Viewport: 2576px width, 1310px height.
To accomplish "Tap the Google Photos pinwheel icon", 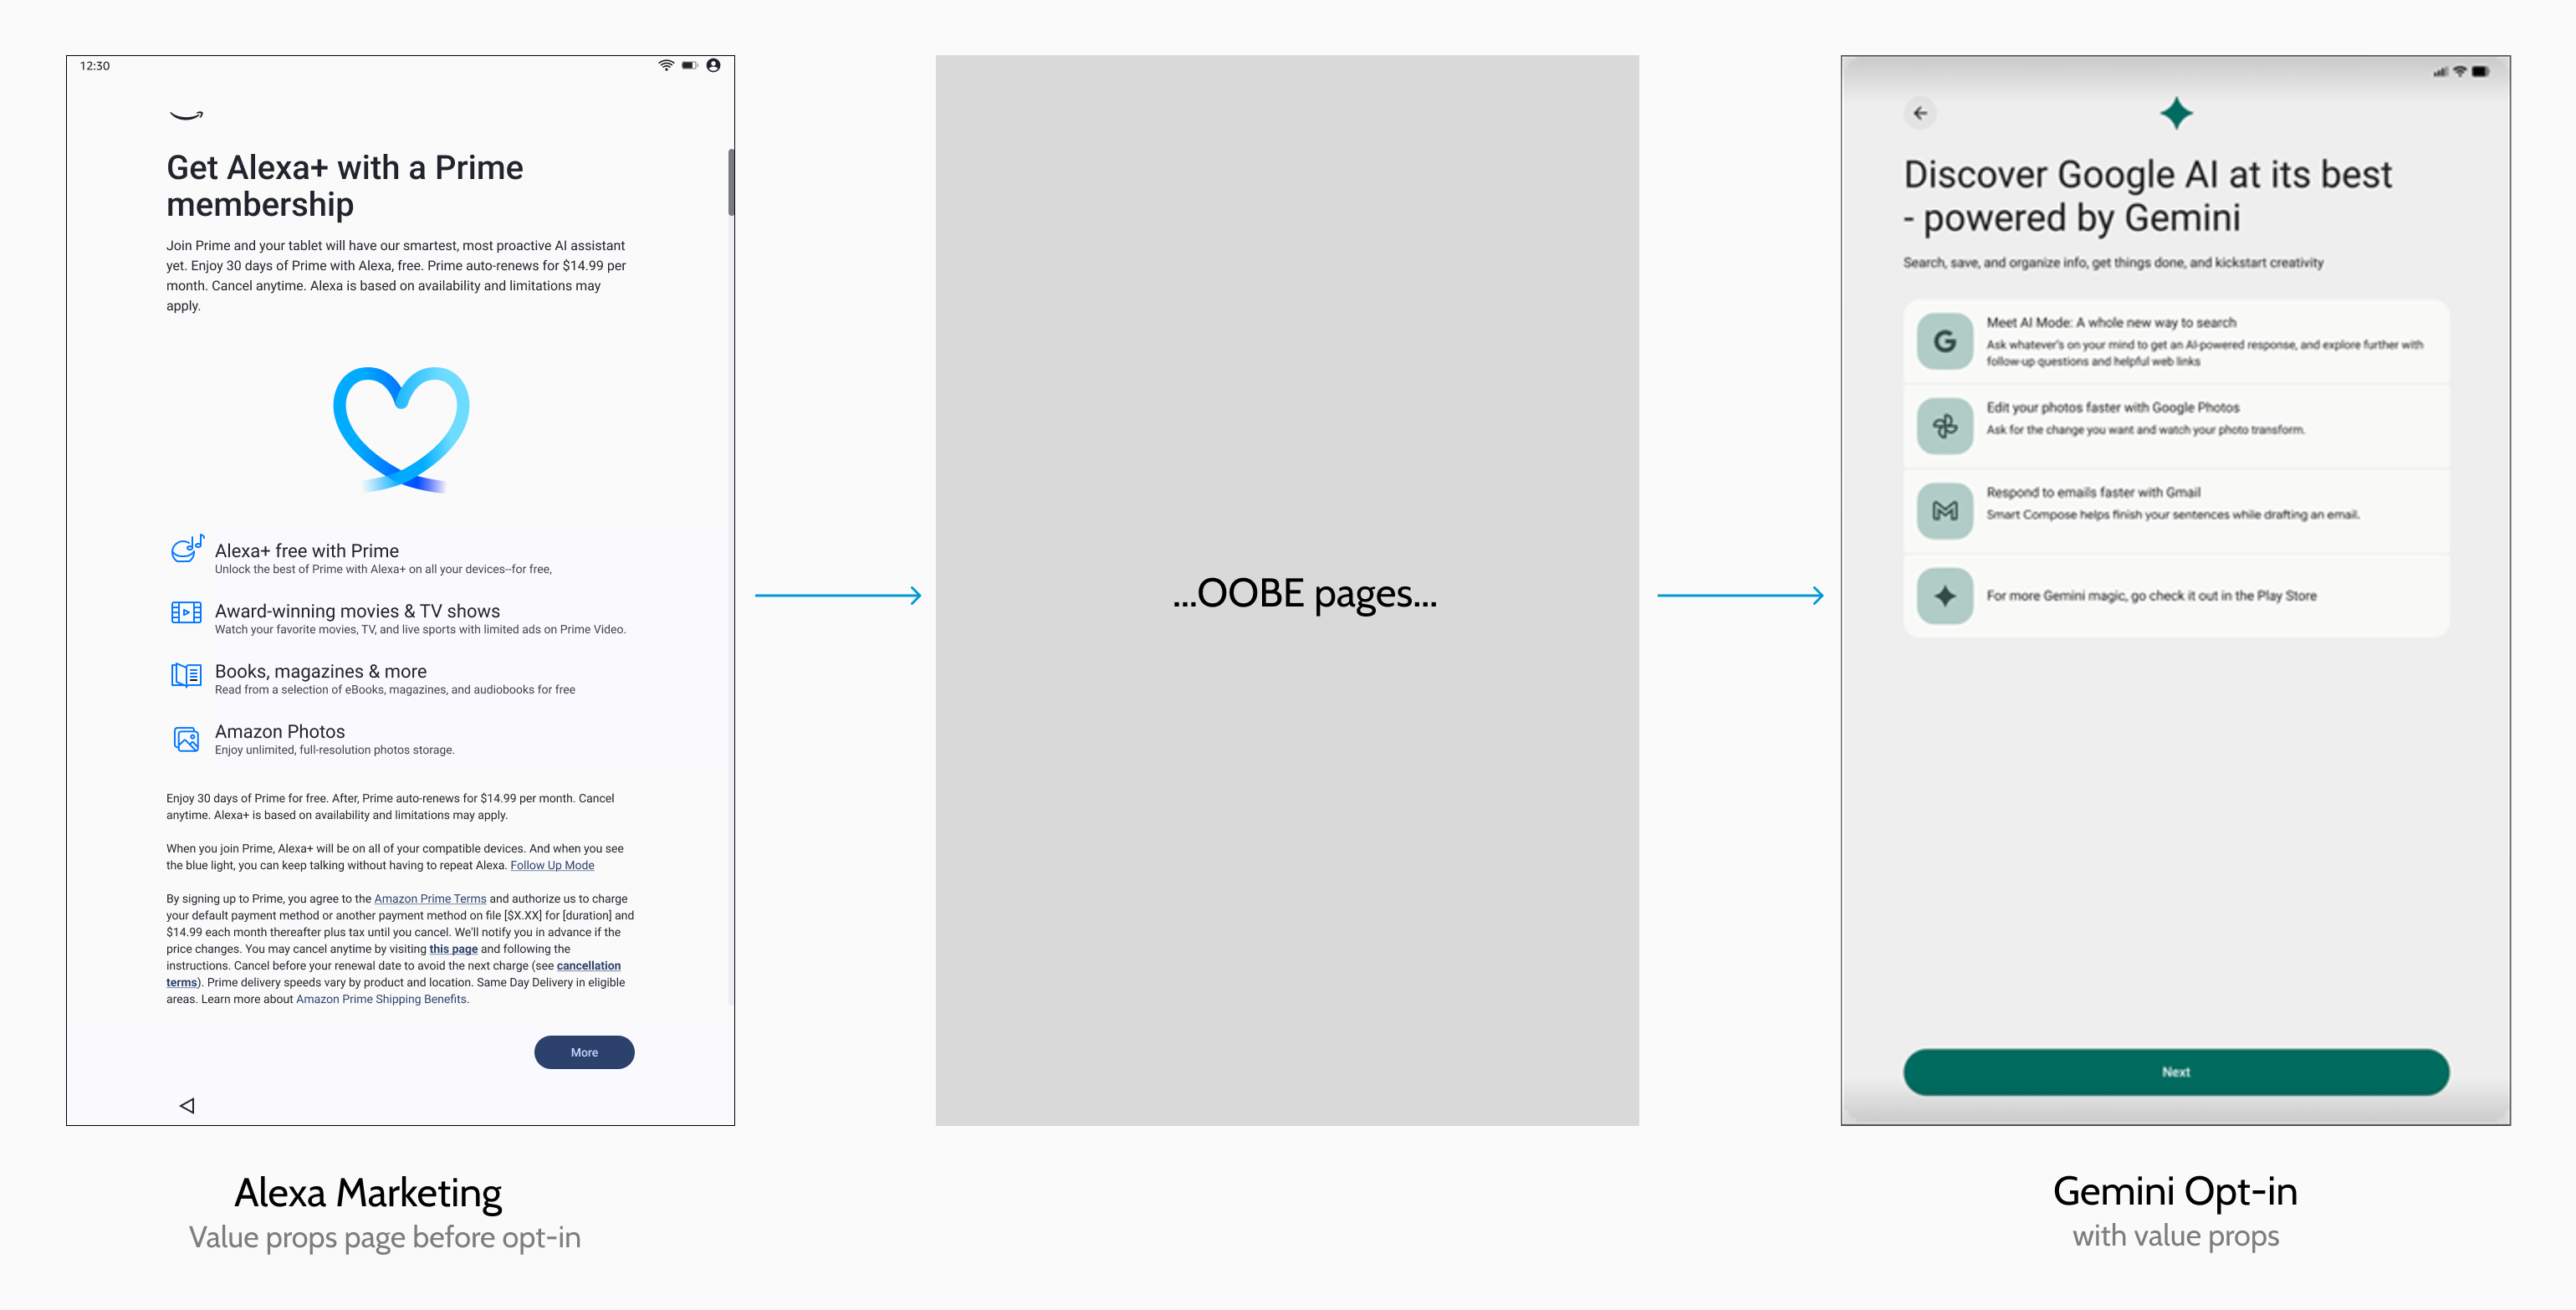I will [x=1945, y=427].
